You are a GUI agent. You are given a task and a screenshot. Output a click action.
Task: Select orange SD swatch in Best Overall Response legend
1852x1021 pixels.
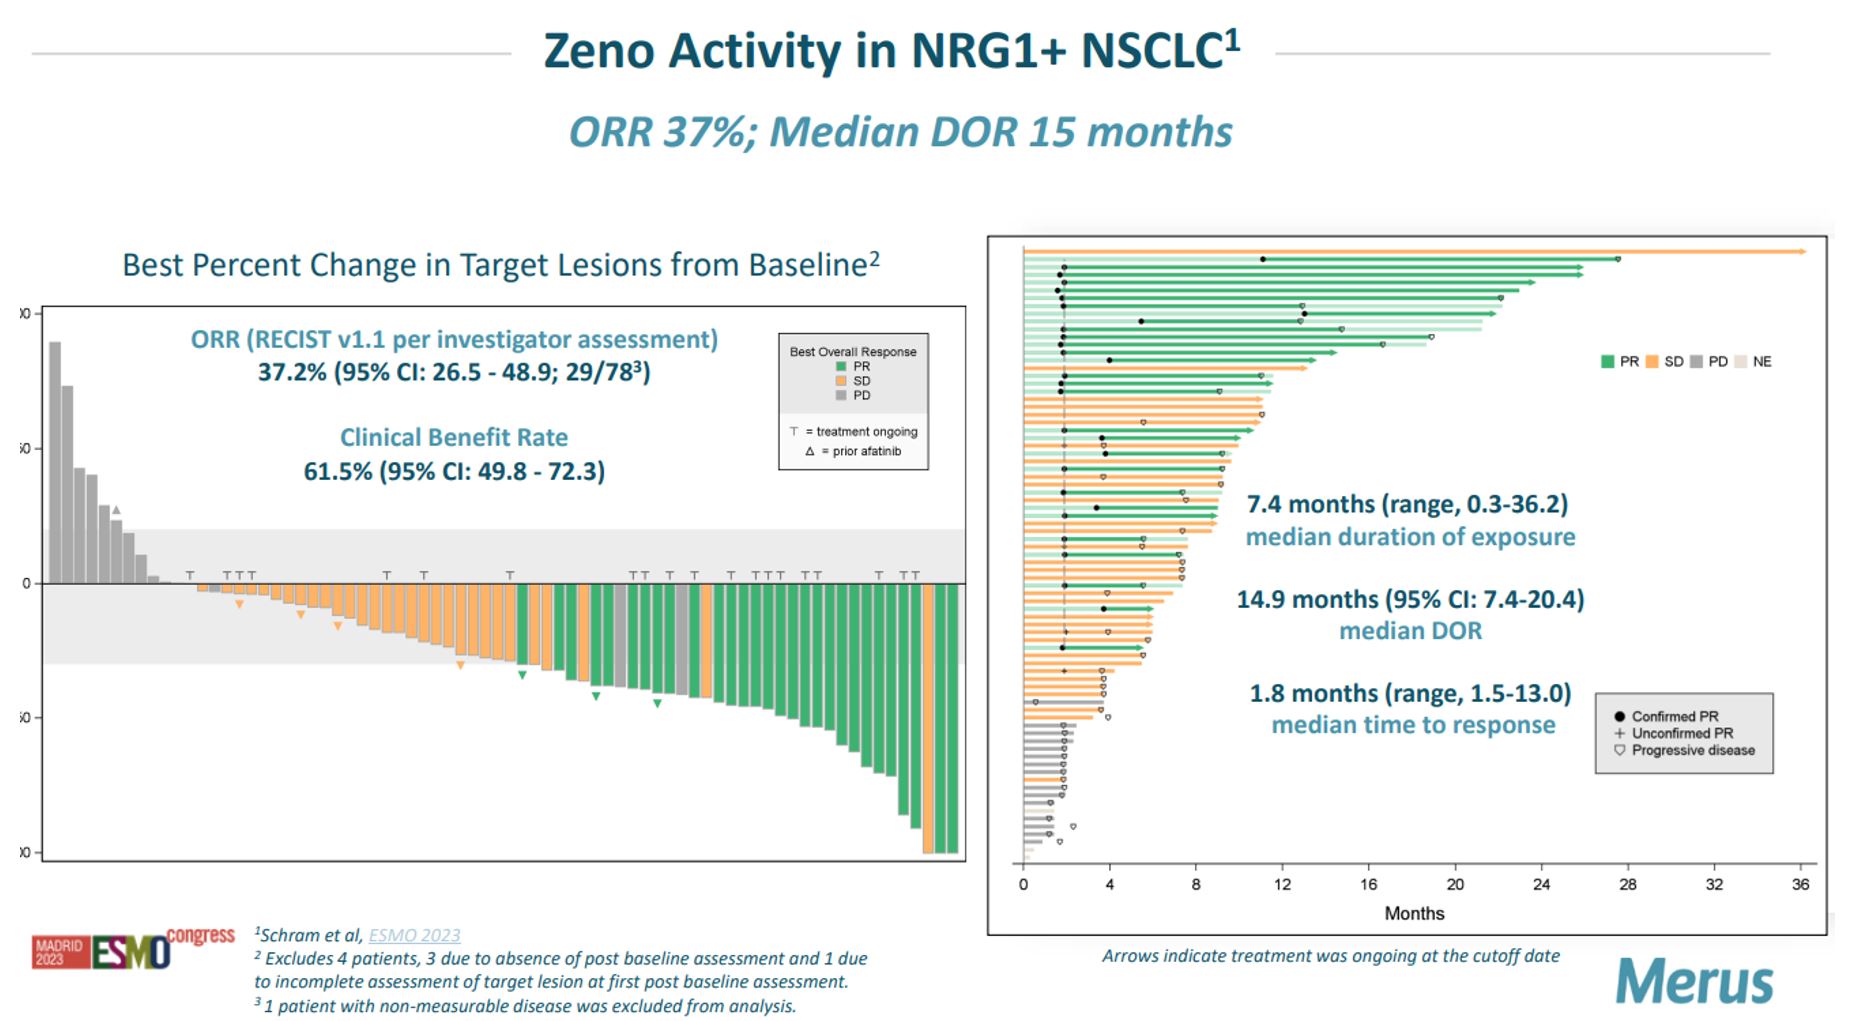841,381
